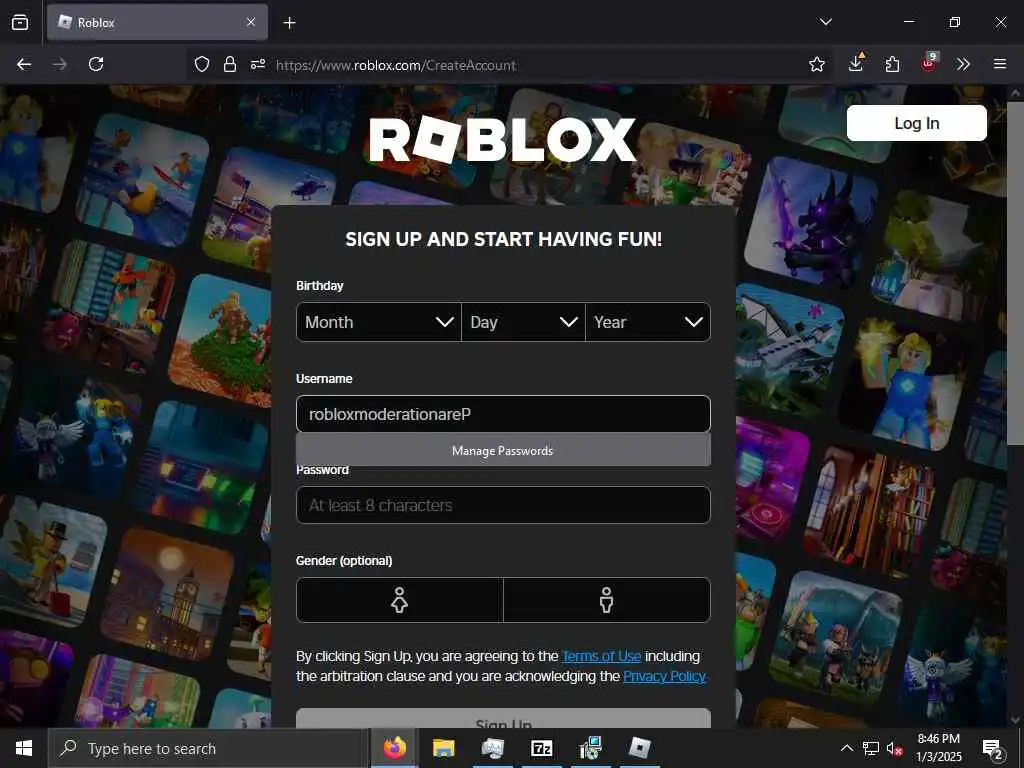Open the Privacy Policy link

[x=664, y=676]
